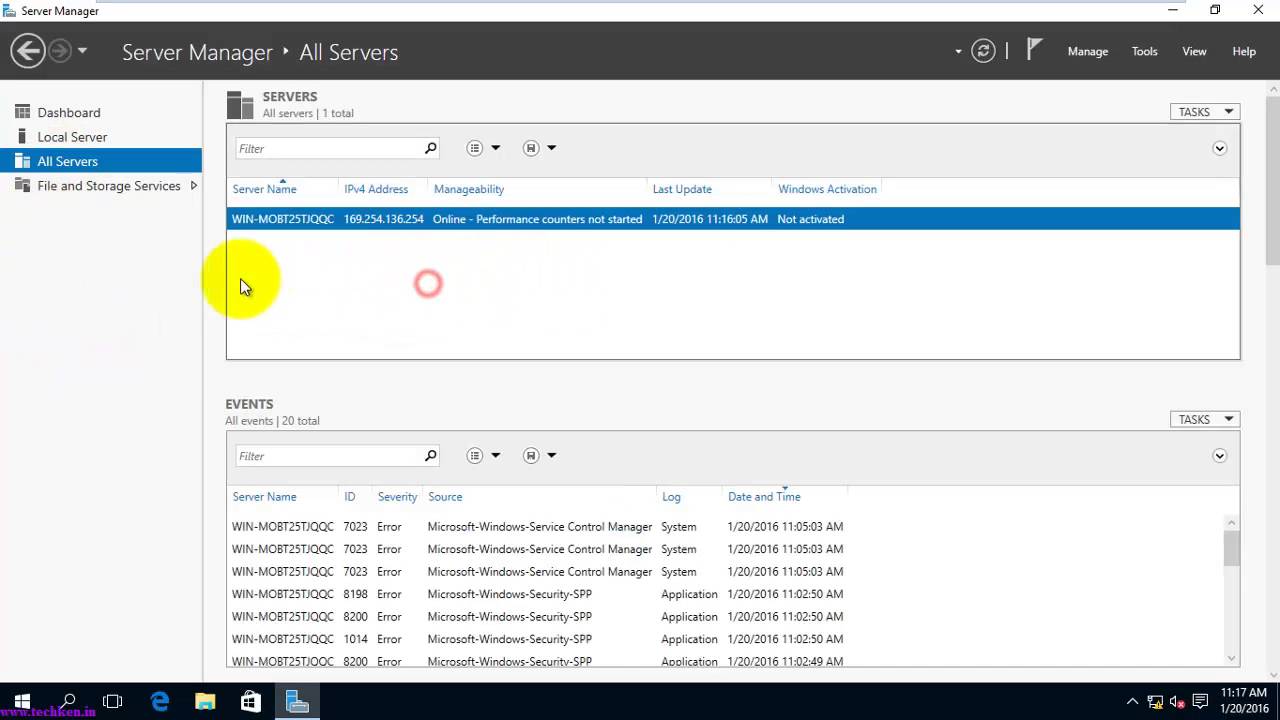Open the Tools menu
1280x720 pixels.
[1144, 51]
